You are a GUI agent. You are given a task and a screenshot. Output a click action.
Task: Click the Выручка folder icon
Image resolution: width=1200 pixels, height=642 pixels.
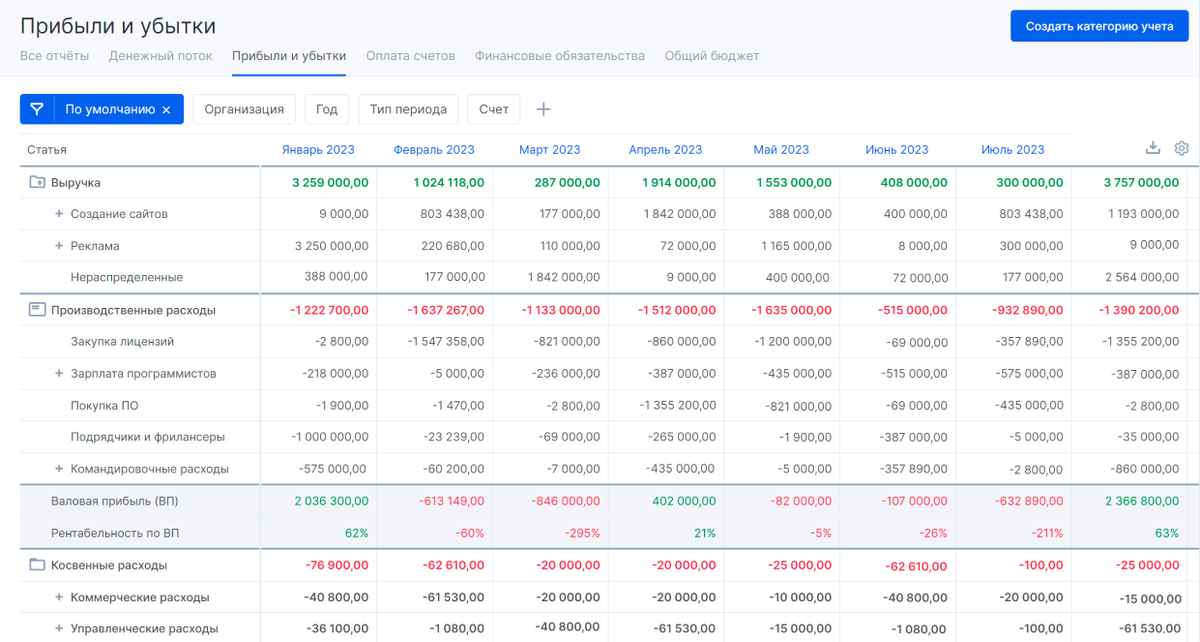(x=37, y=183)
